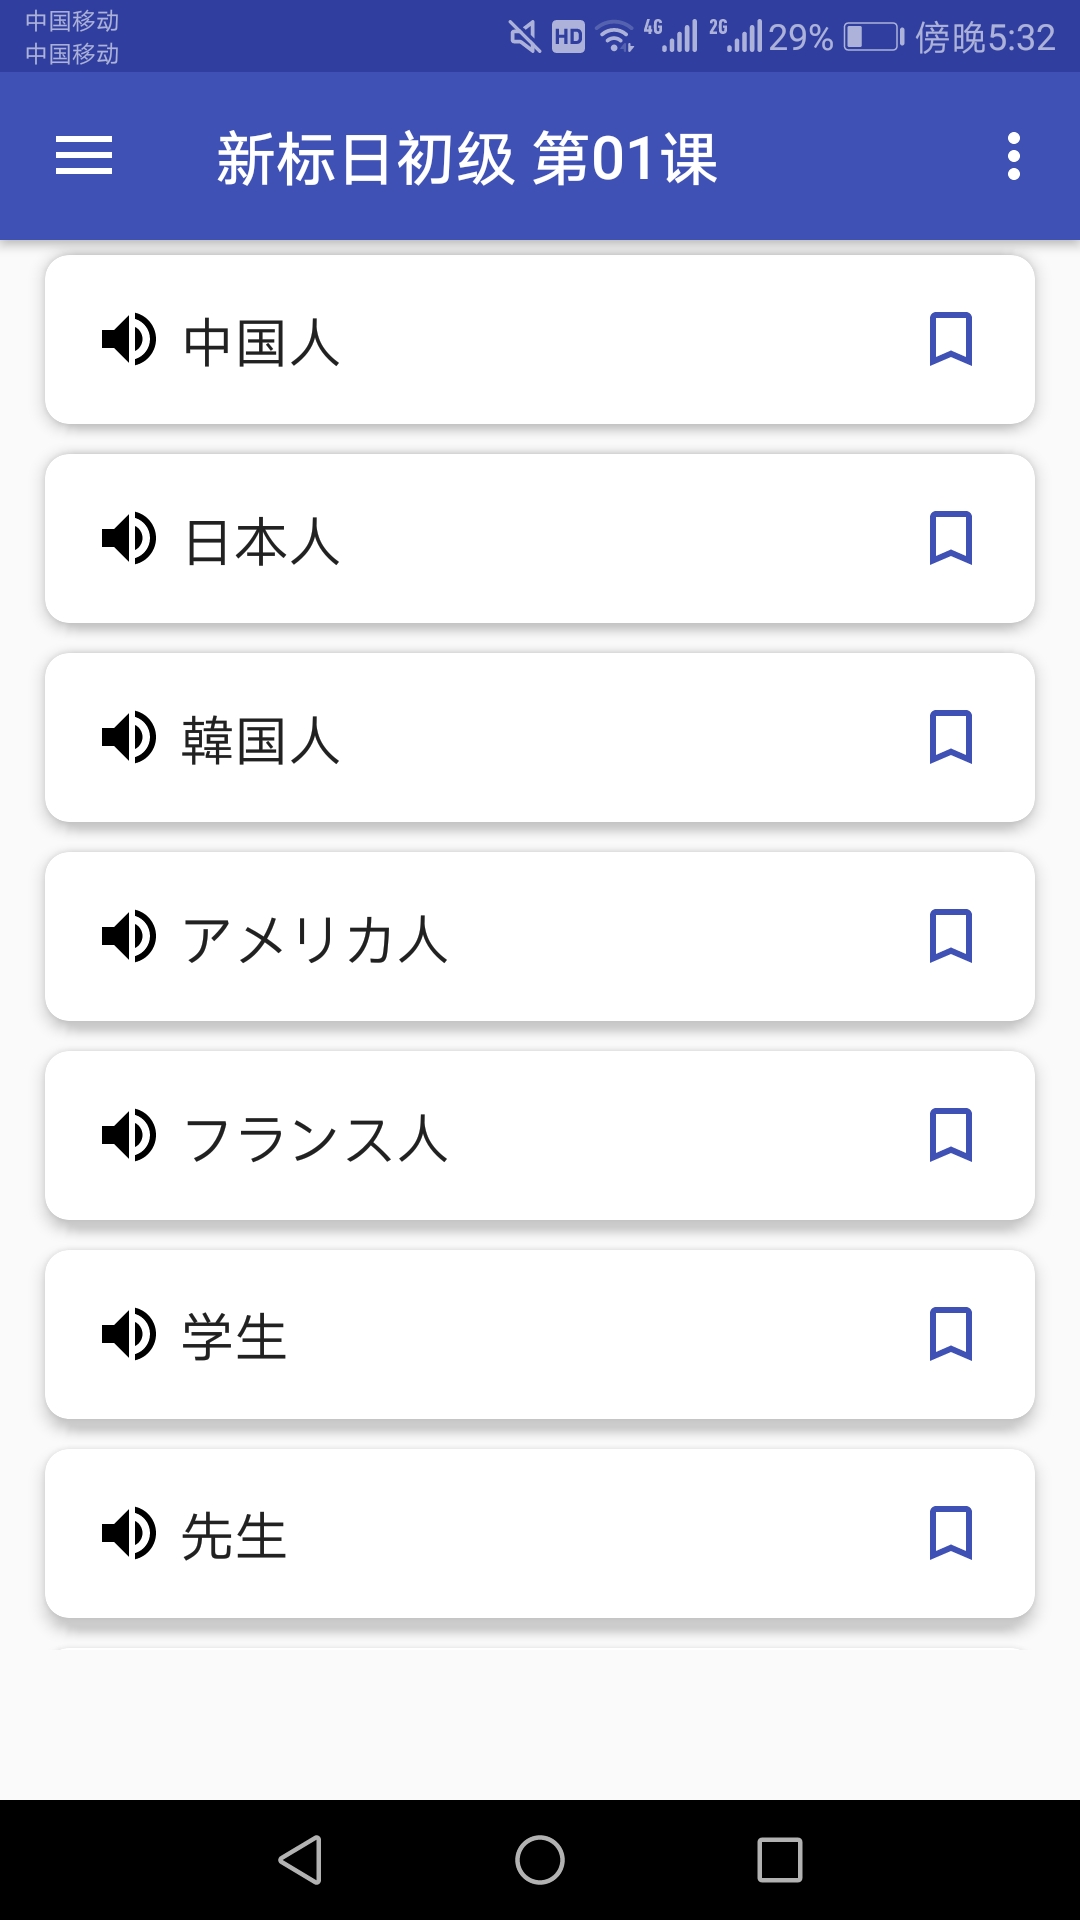
Task: Play pronunciation audio for アメリカ人
Action: (x=129, y=936)
